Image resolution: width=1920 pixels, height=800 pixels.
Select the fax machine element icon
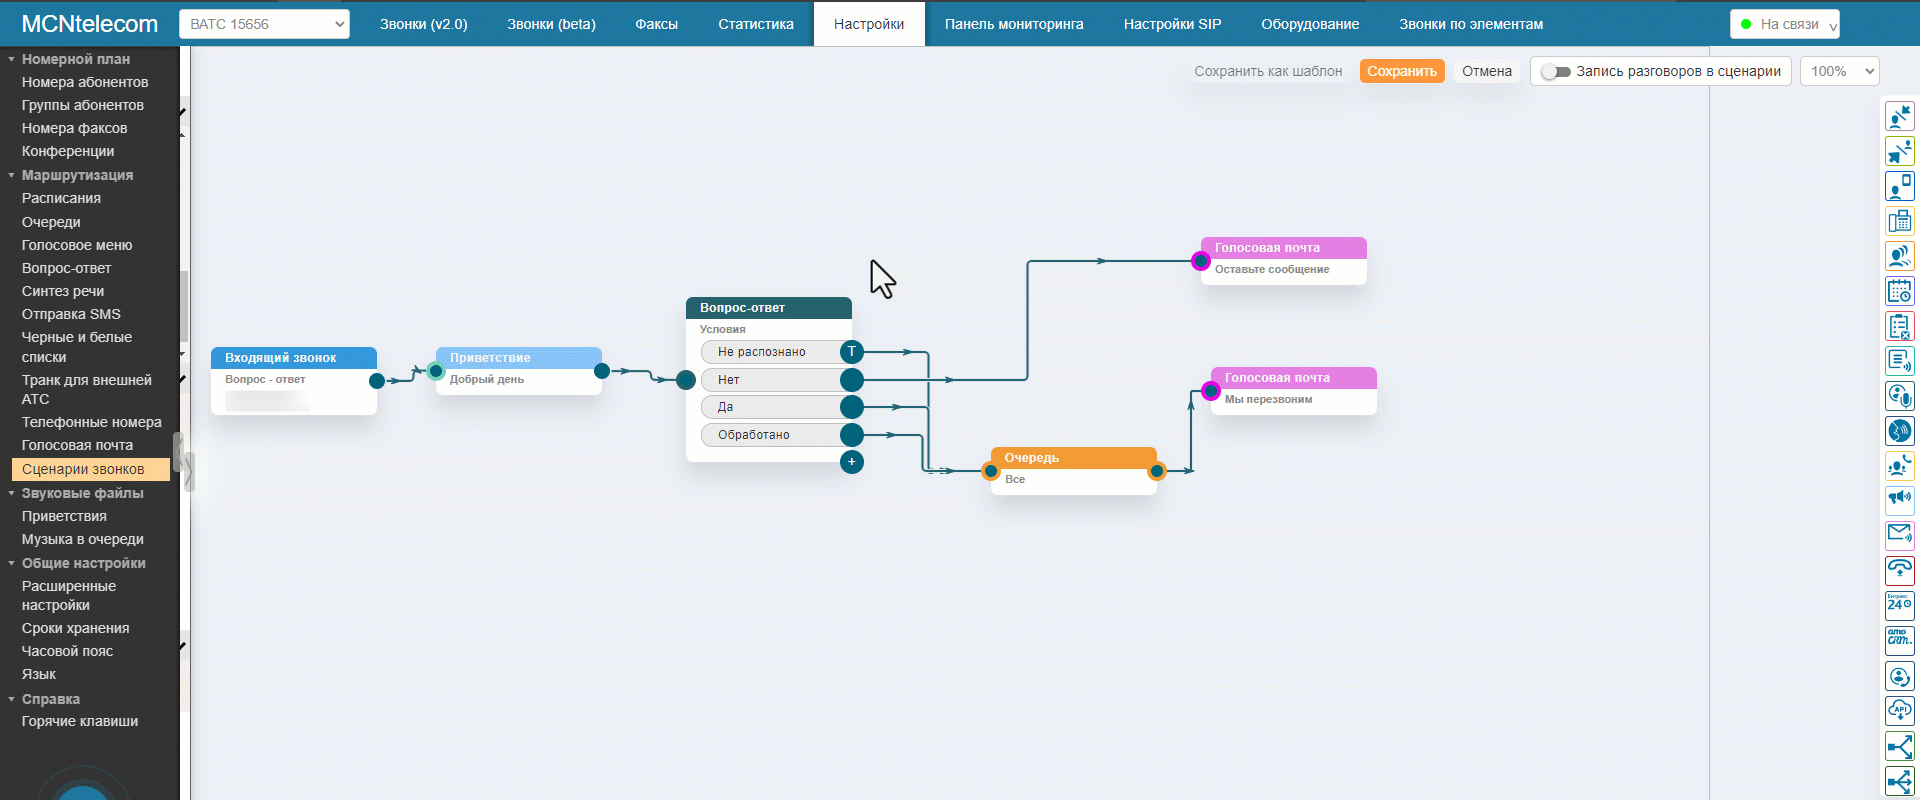pyautogui.click(x=1899, y=221)
